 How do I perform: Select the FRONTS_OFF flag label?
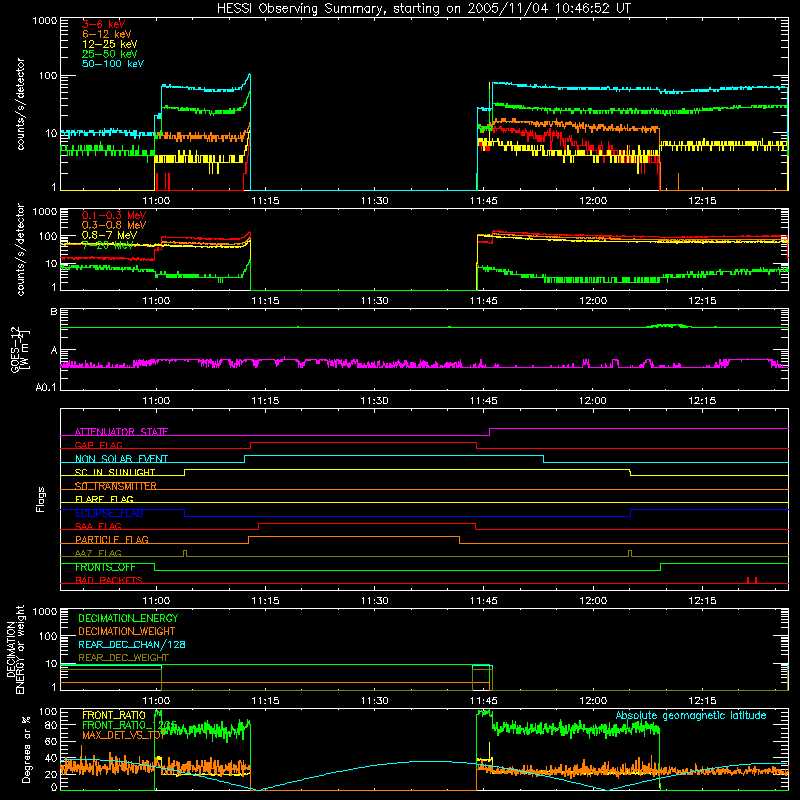point(105,567)
